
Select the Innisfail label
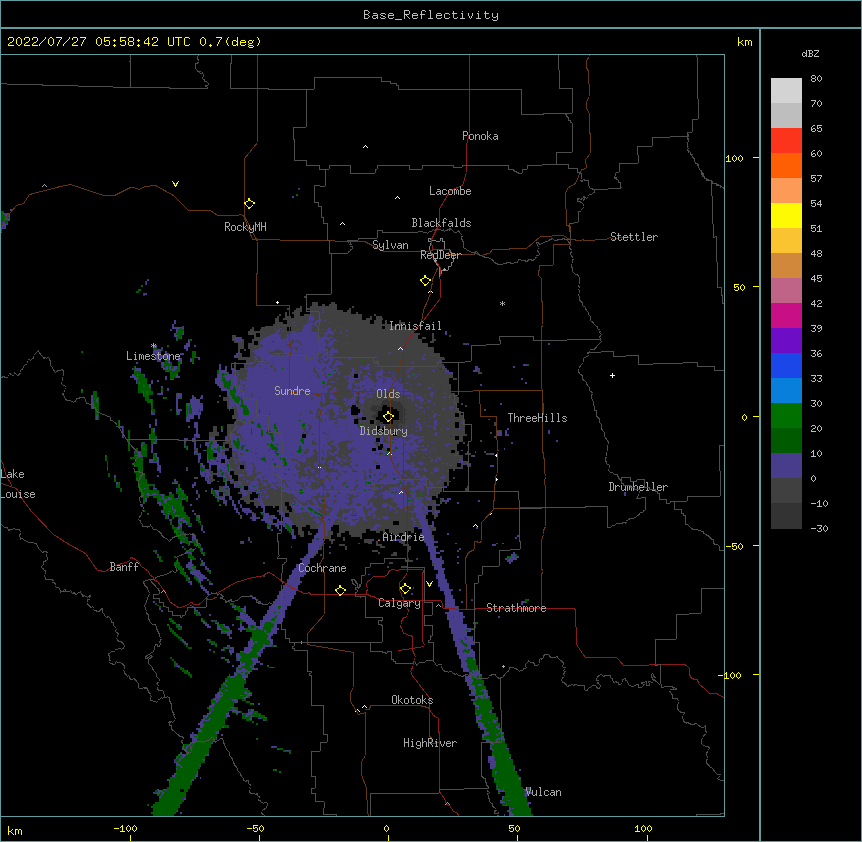coord(415,326)
